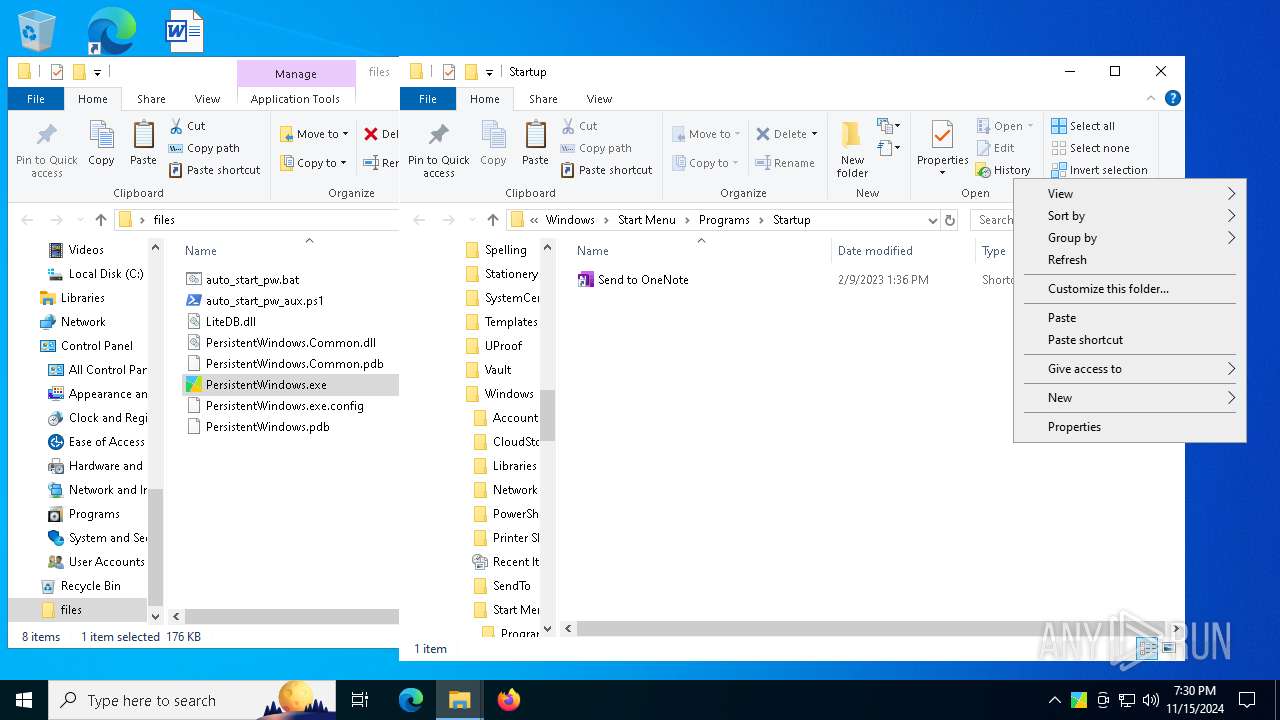The height and width of the screenshot is (720, 1280).
Task: Click Copy icon in files window ribbon
Action: point(101,143)
